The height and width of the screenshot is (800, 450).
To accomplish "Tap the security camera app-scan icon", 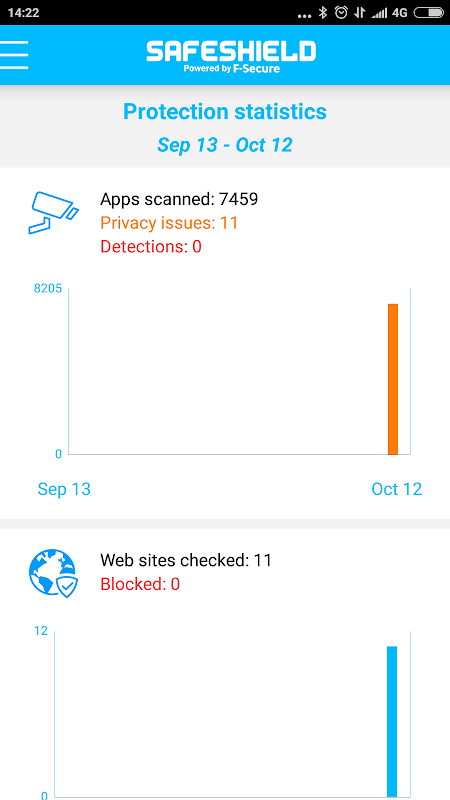I will tap(53, 213).
